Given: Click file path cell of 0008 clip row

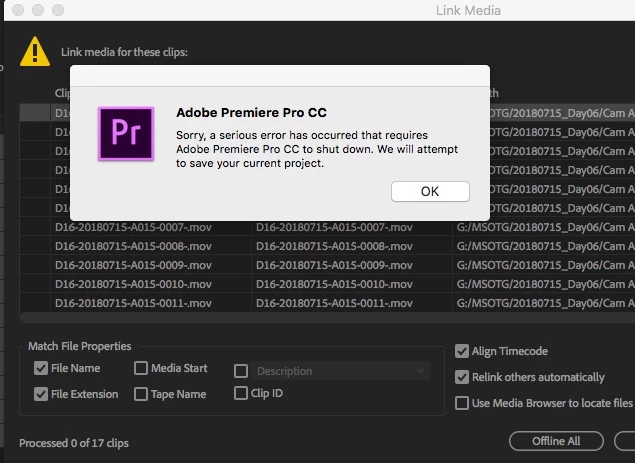Looking at the screenshot, I should pos(545,246).
